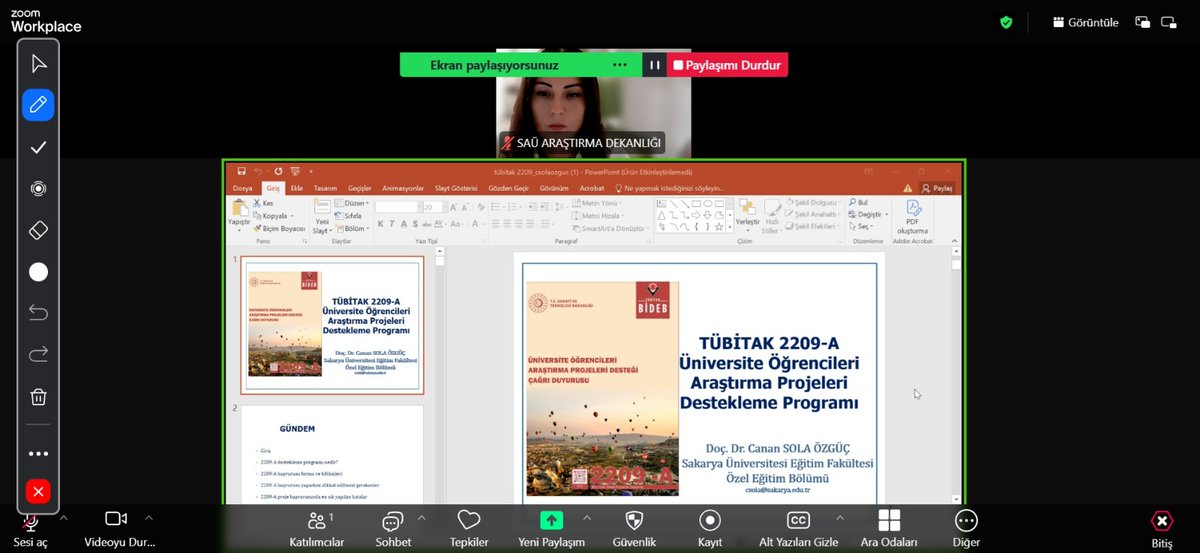1200x553 pixels.
Task: Select the blue pen drawing tool
Action: pyautogui.click(x=38, y=105)
